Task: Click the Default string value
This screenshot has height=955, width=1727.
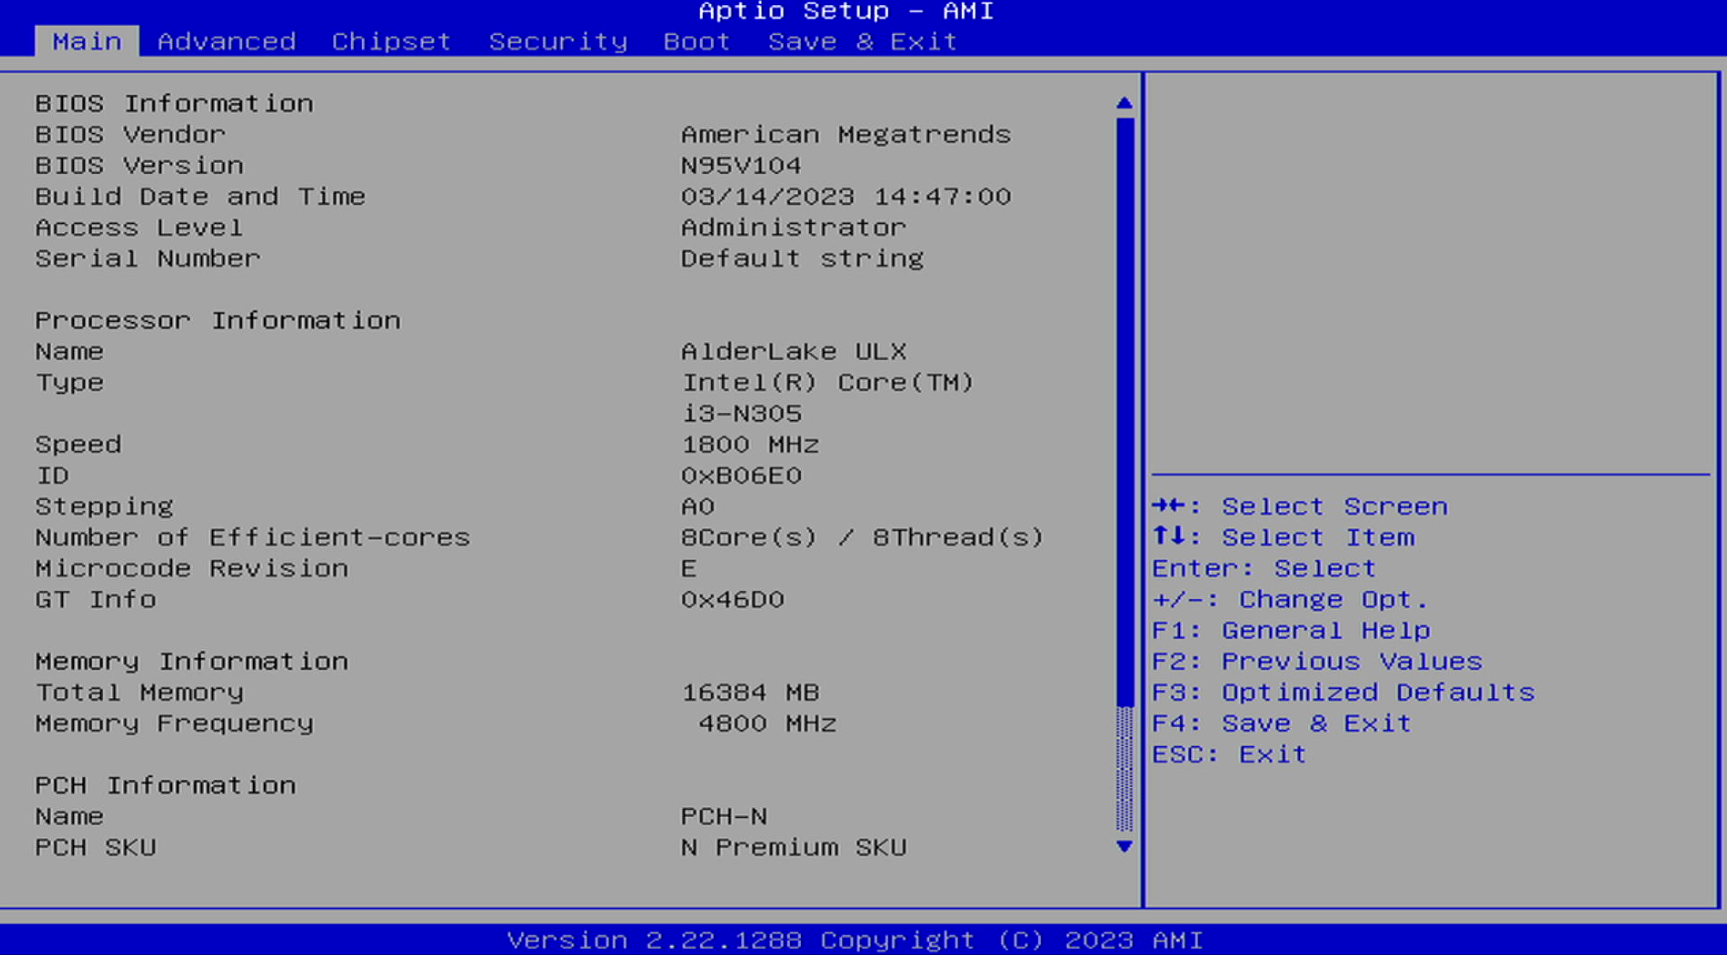Action: pyautogui.click(x=802, y=258)
